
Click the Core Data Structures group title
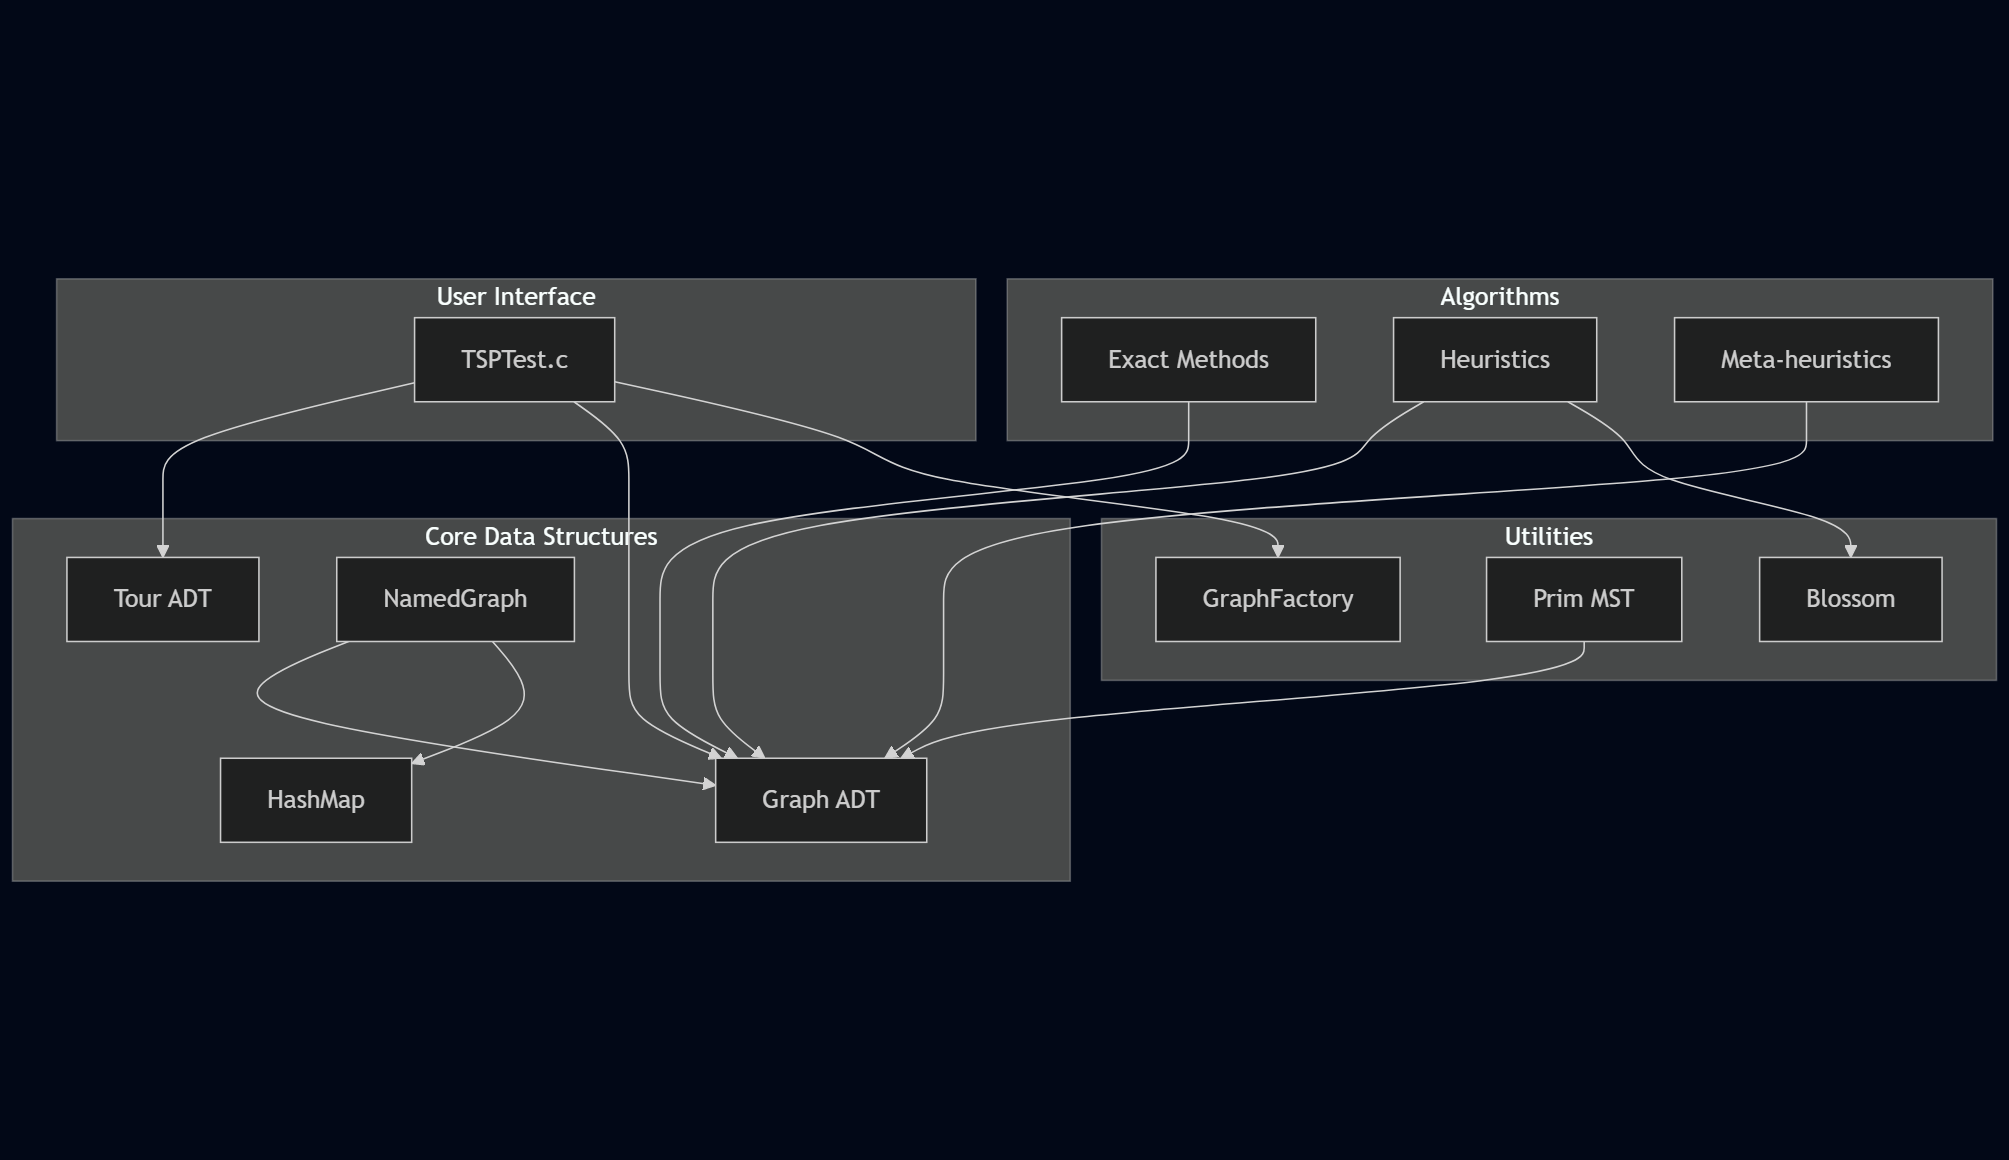[541, 537]
